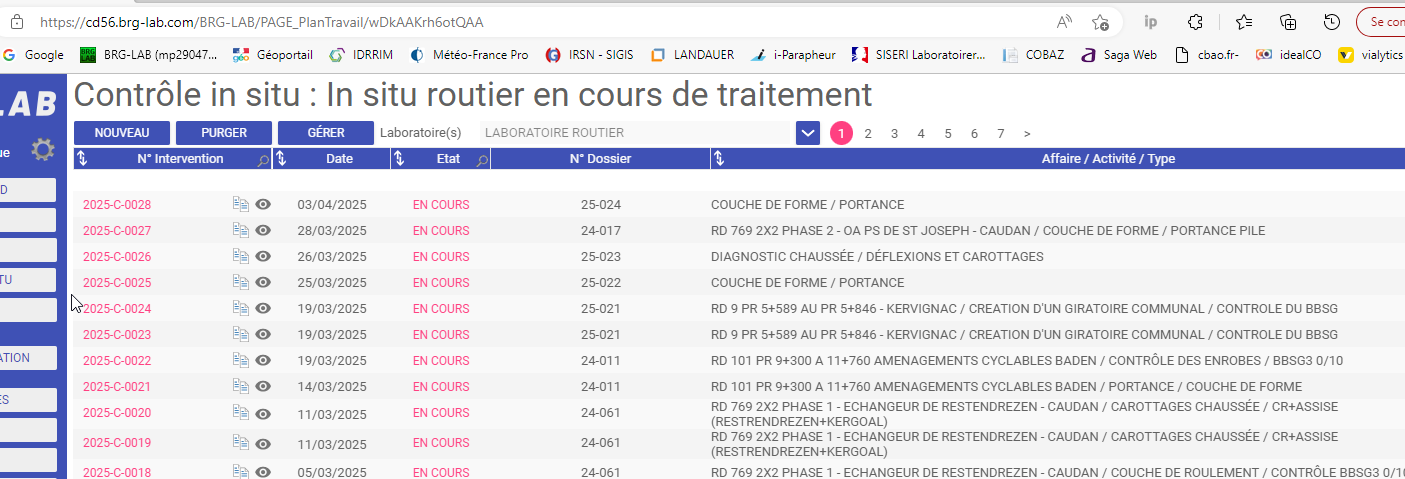This screenshot has width=1405, height=479.
Task: Open the LABORATOIRE ROUTIER combo box field
Action: pos(635,133)
